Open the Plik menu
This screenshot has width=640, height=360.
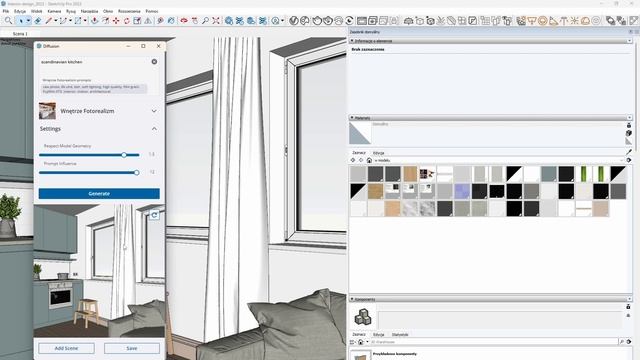click(6, 11)
